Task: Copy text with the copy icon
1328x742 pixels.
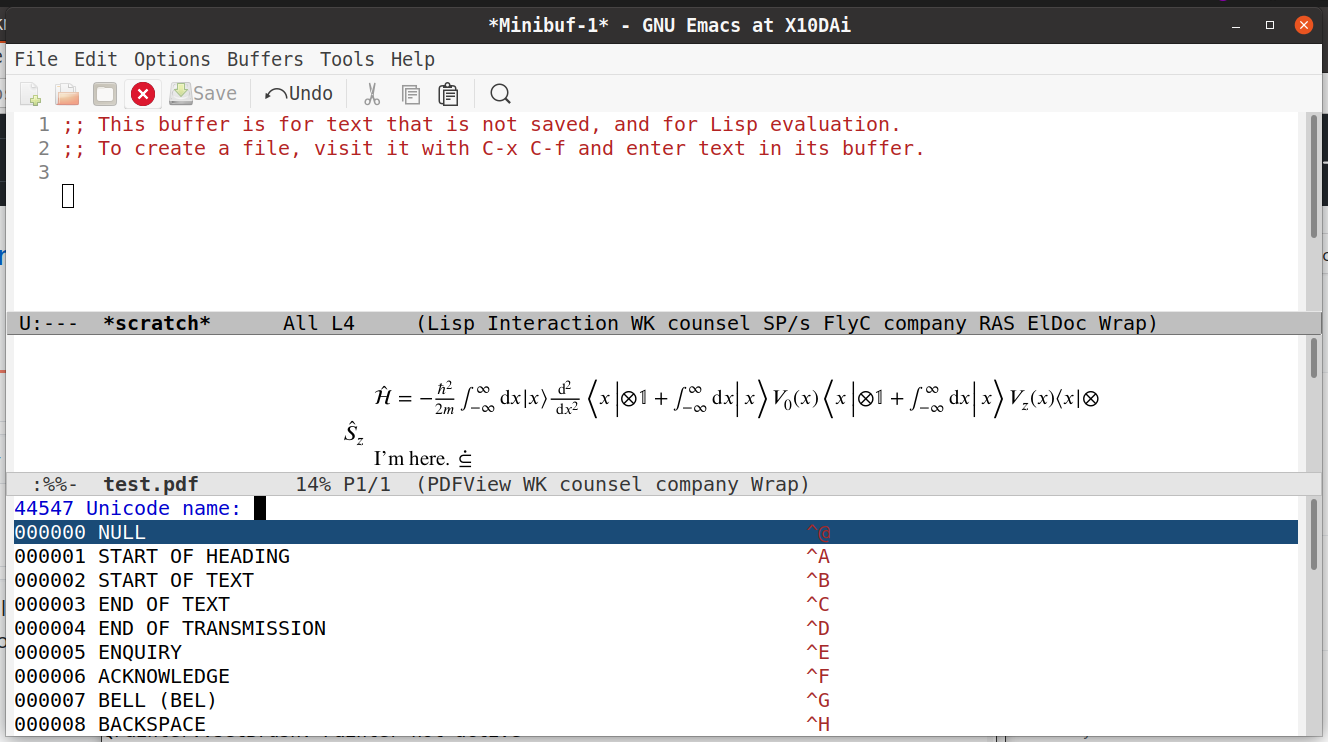Action: click(x=410, y=93)
